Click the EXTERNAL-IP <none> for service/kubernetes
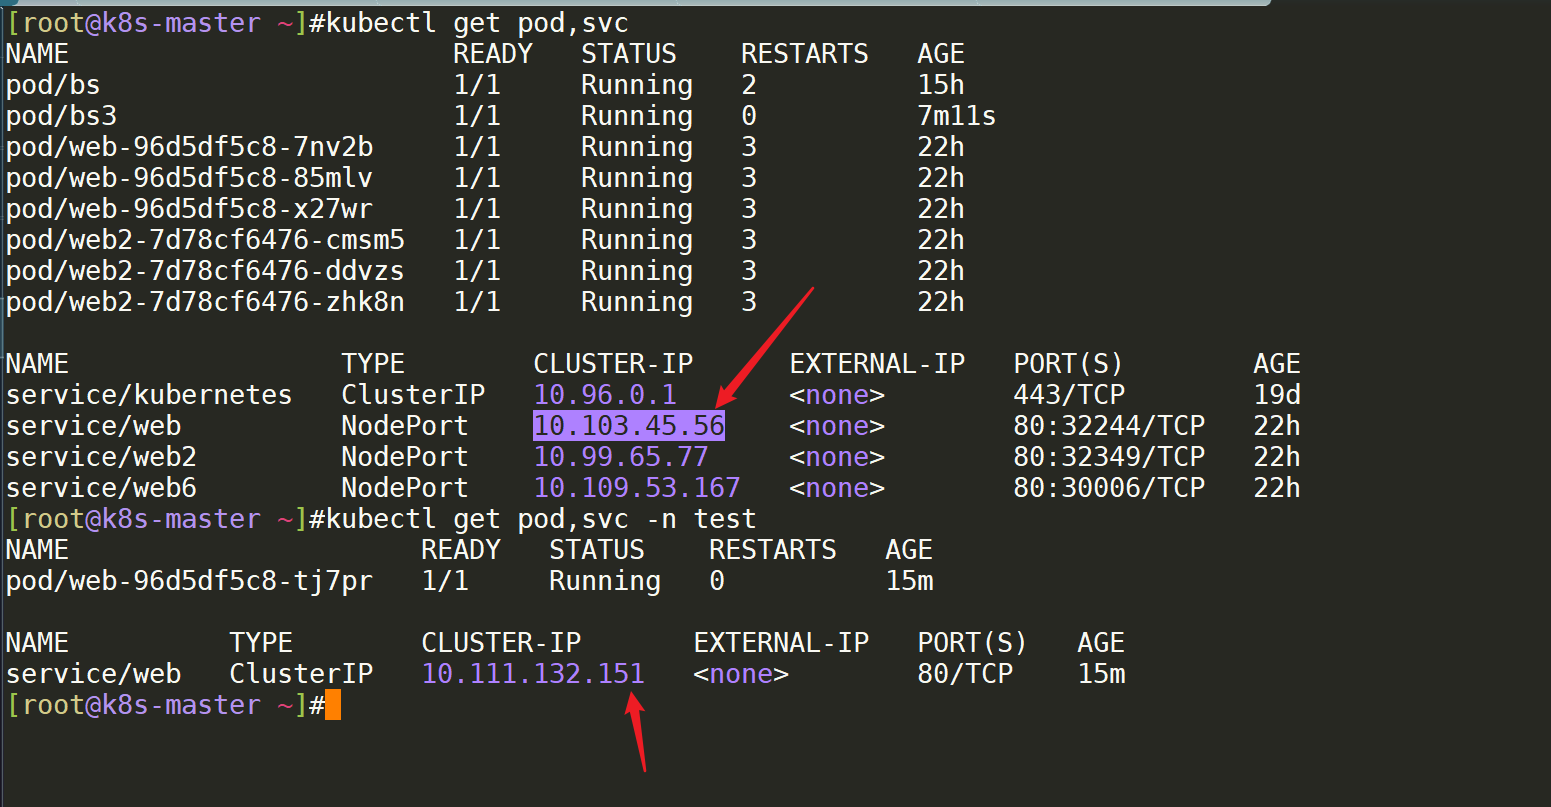Viewport: 1551px width, 807px height. click(837, 395)
